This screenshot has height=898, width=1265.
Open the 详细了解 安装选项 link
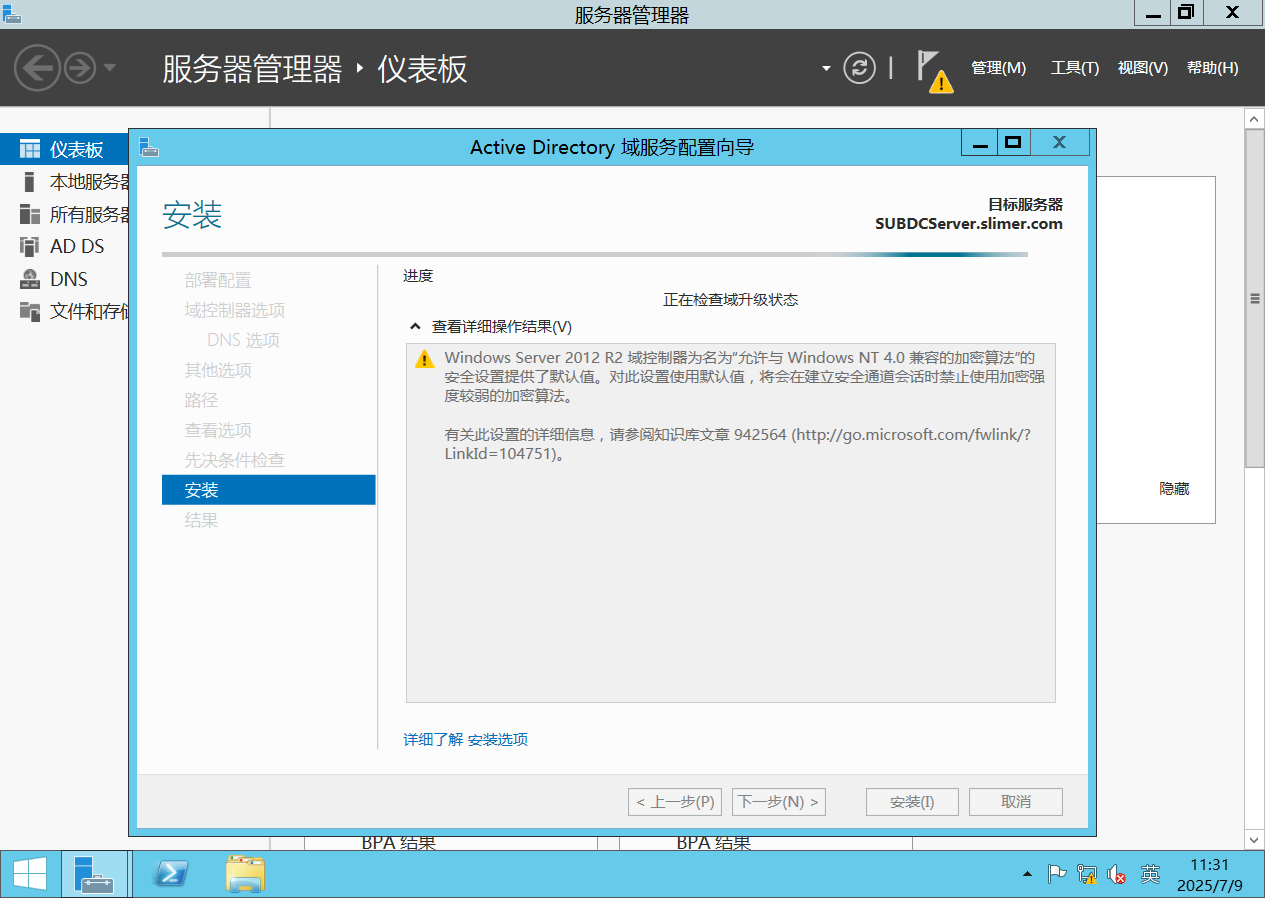[x=465, y=740]
